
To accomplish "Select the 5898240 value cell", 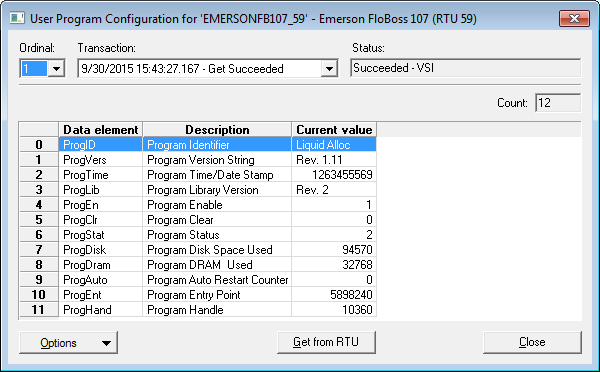I will 334,295.
